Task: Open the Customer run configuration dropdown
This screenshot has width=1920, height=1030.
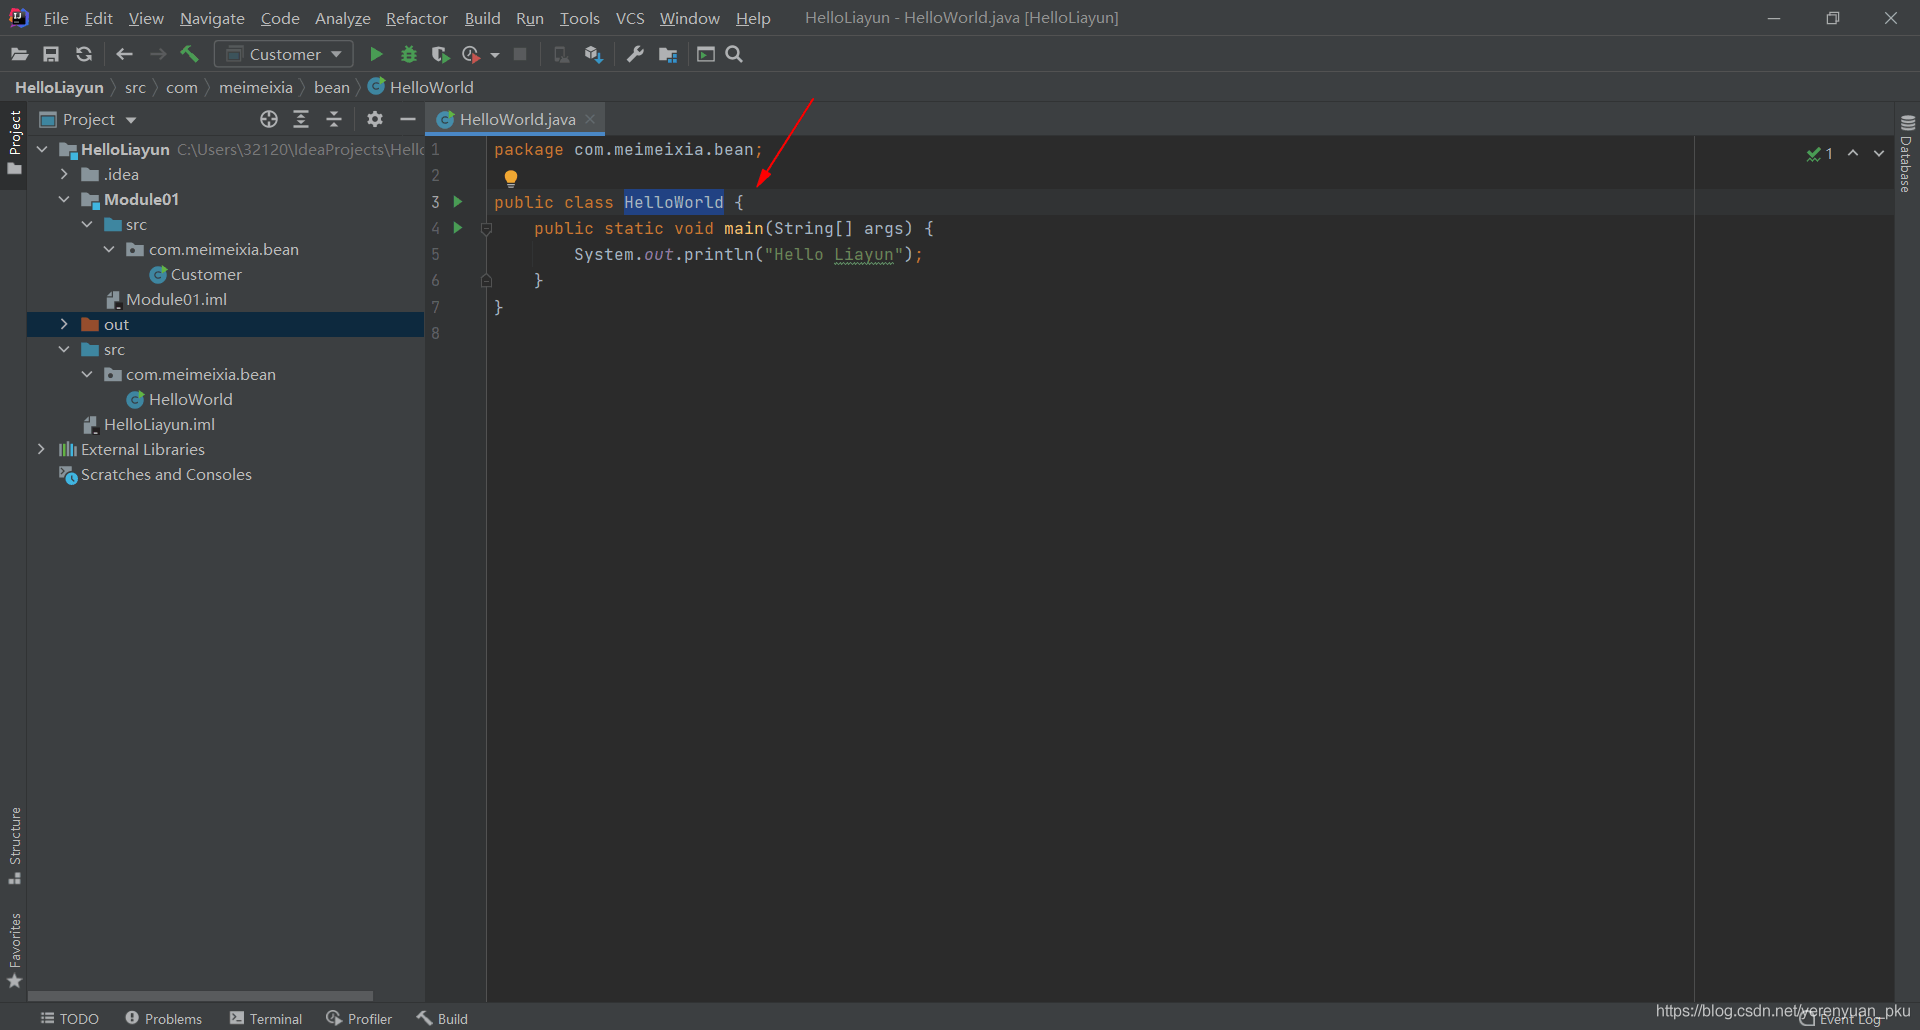Action: tap(284, 54)
